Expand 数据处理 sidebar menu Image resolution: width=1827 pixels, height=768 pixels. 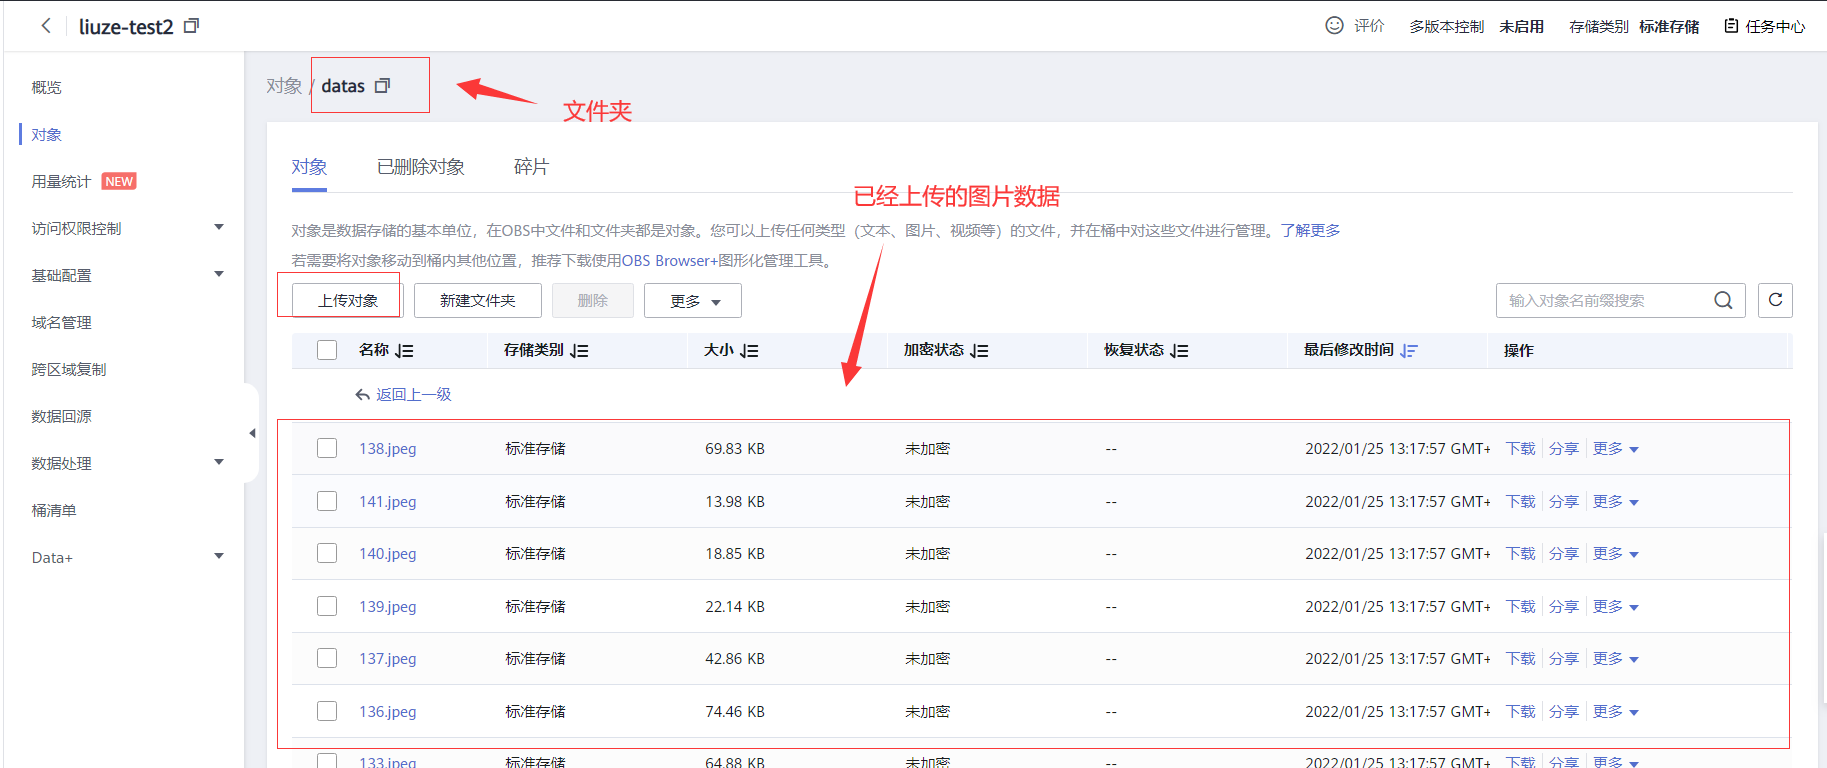219,462
